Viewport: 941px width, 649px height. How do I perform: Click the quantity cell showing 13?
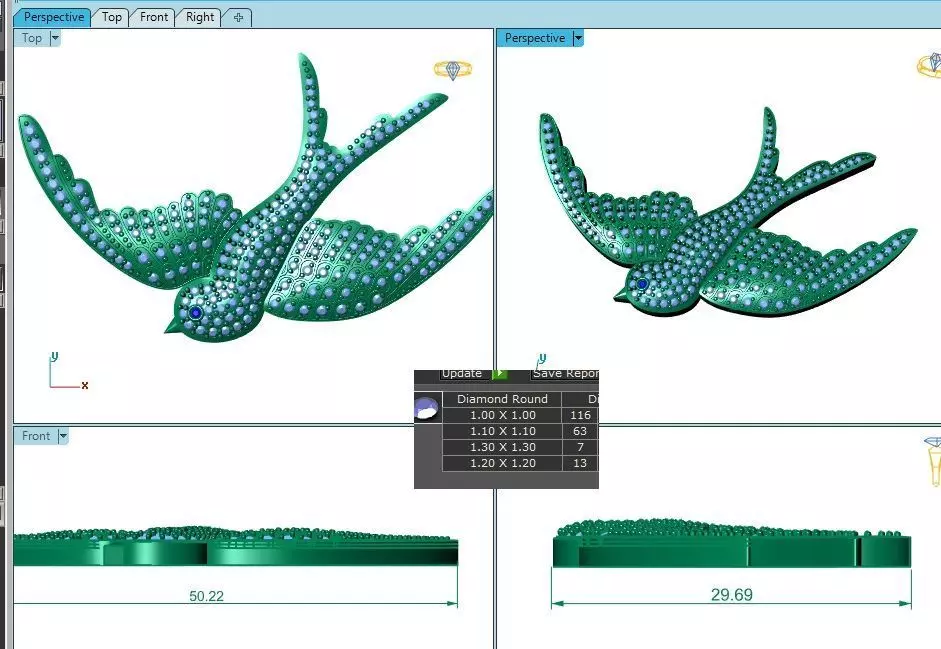tap(580, 463)
